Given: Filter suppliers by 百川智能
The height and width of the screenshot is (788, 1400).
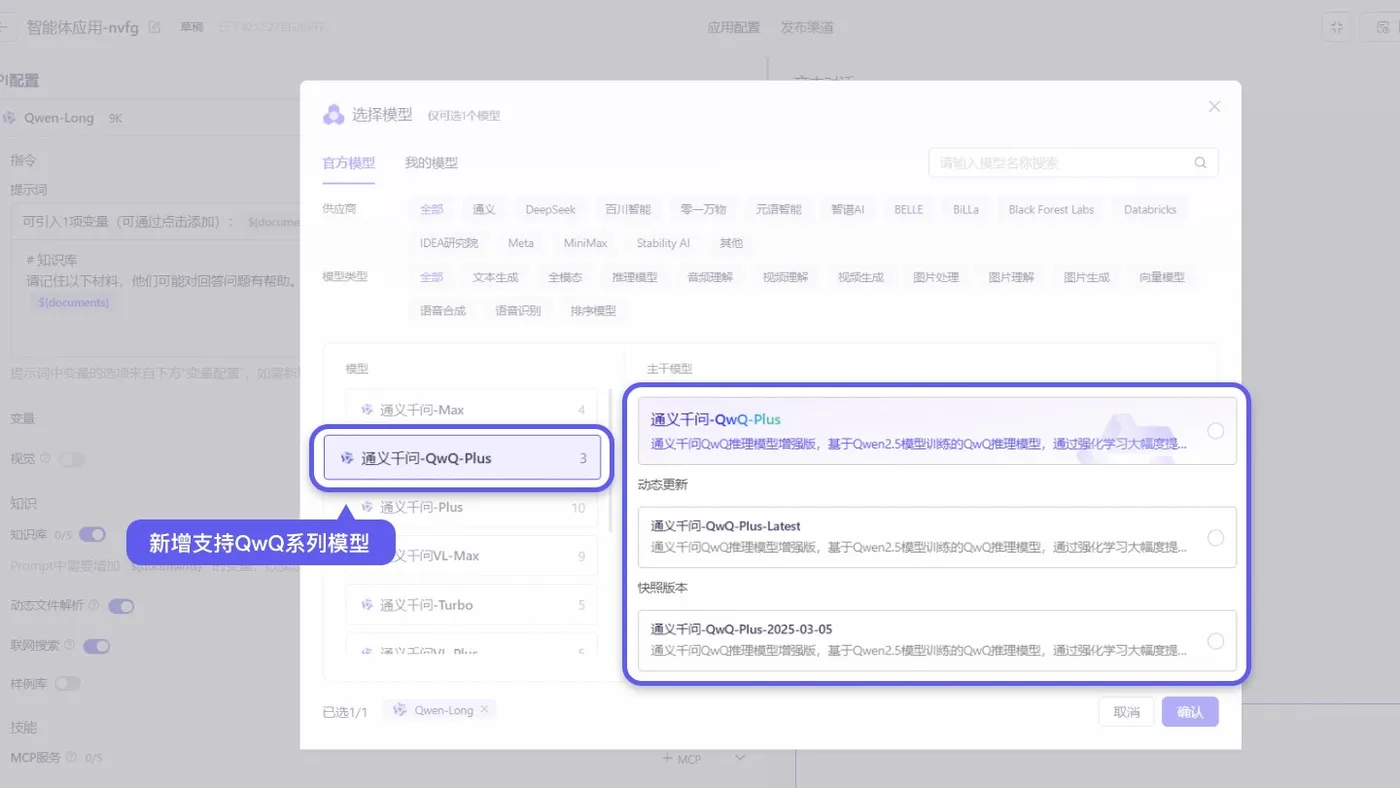Looking at the screenshot, I should point(628,210).
